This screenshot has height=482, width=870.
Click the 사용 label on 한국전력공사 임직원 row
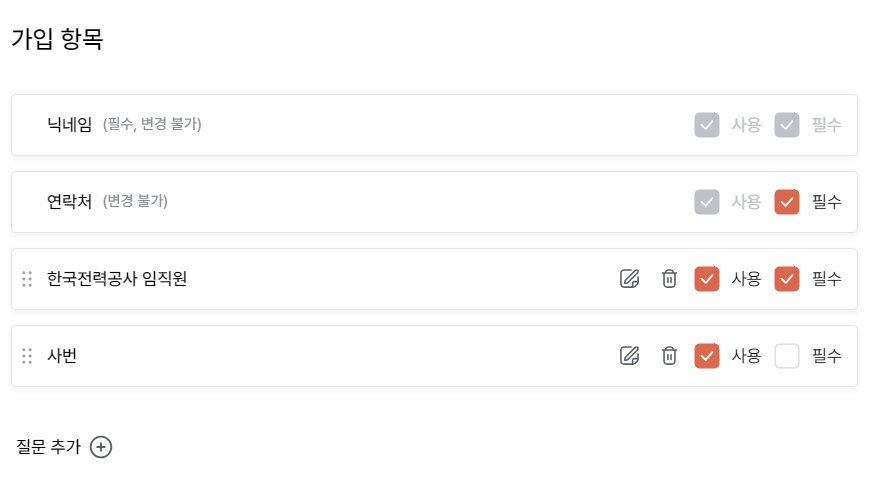coord(746,278)
